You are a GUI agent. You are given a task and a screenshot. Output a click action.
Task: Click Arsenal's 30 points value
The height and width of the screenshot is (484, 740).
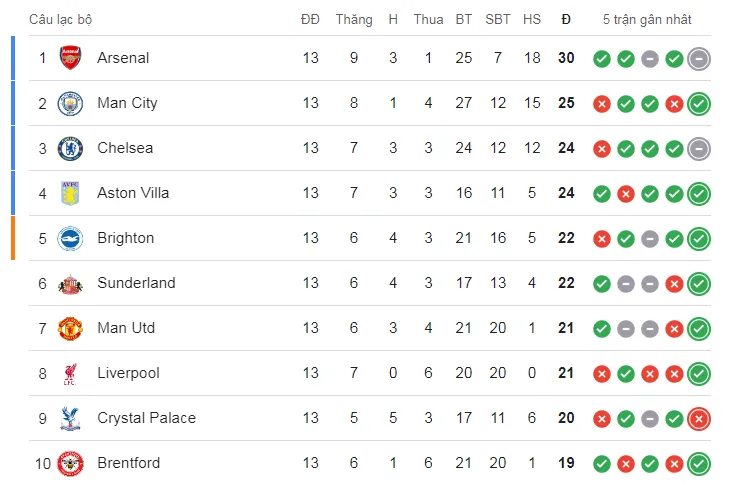(x=566, y=58)
